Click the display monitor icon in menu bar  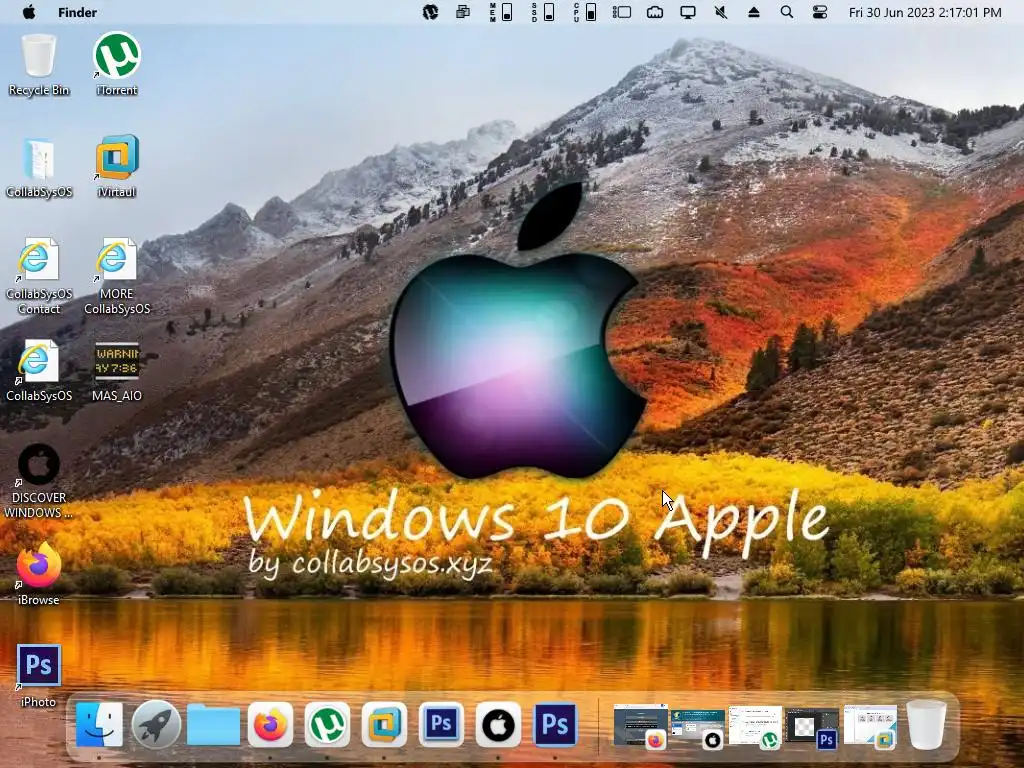click(688, 12)
